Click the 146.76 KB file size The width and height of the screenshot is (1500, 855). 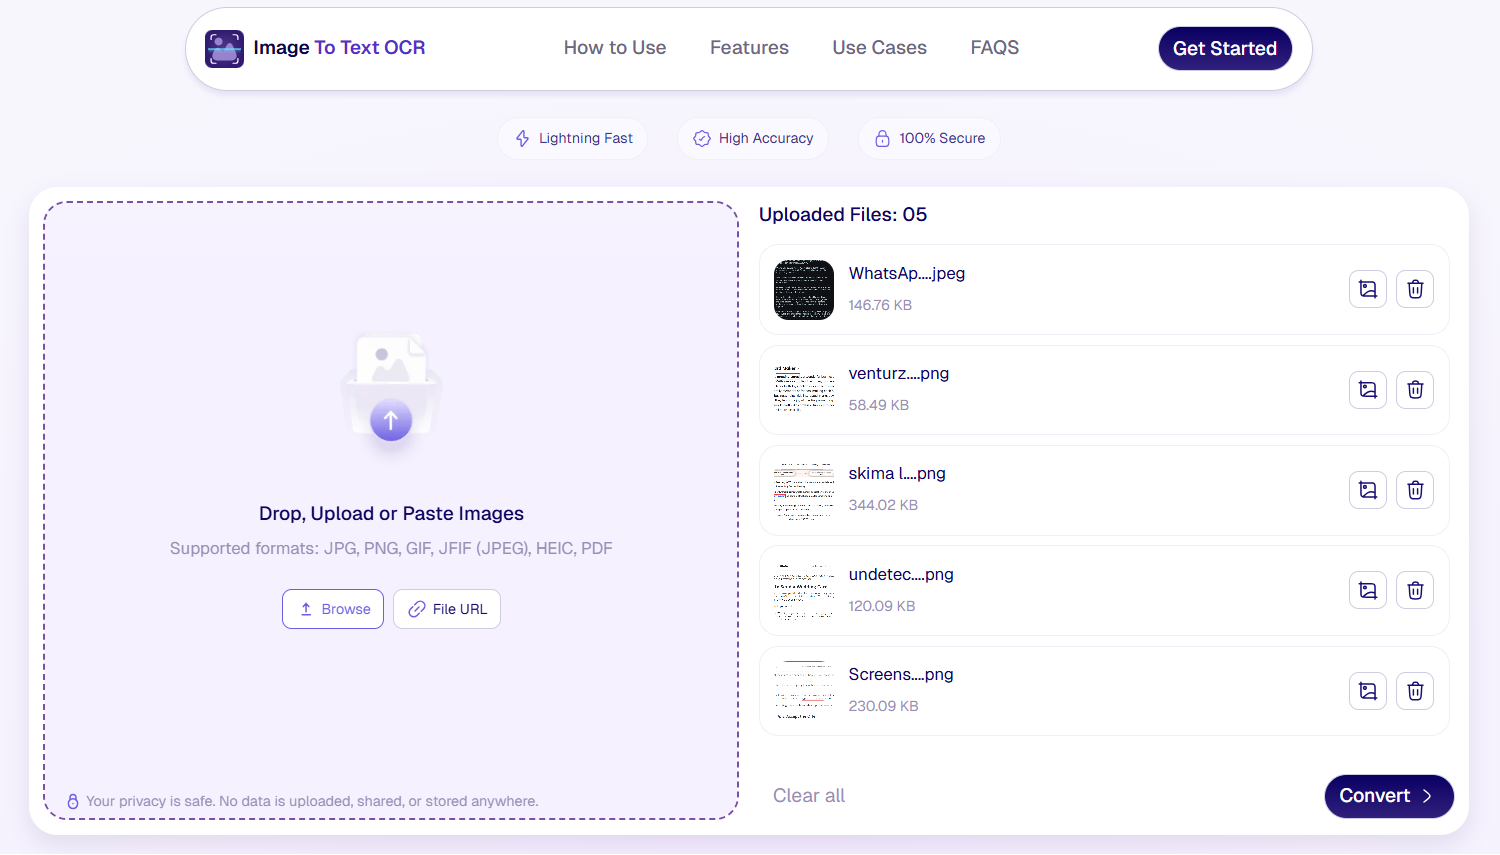880,305
